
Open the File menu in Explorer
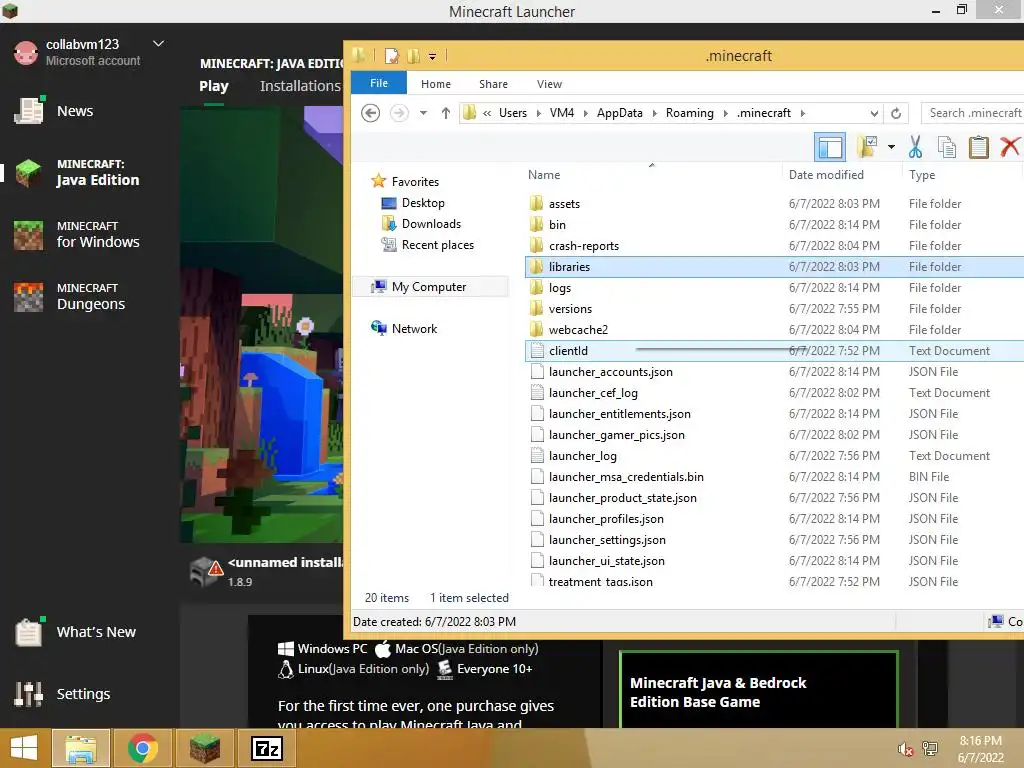379,83
